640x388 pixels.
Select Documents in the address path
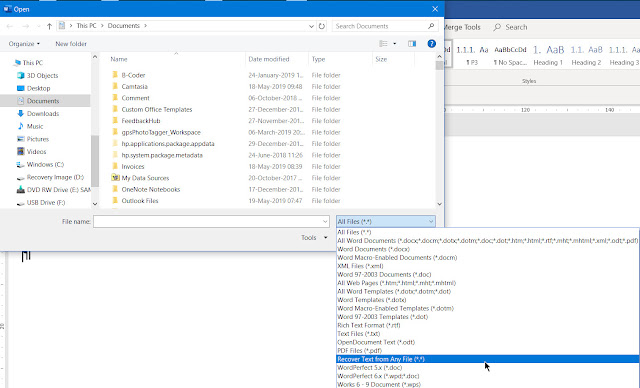[124, 26]
